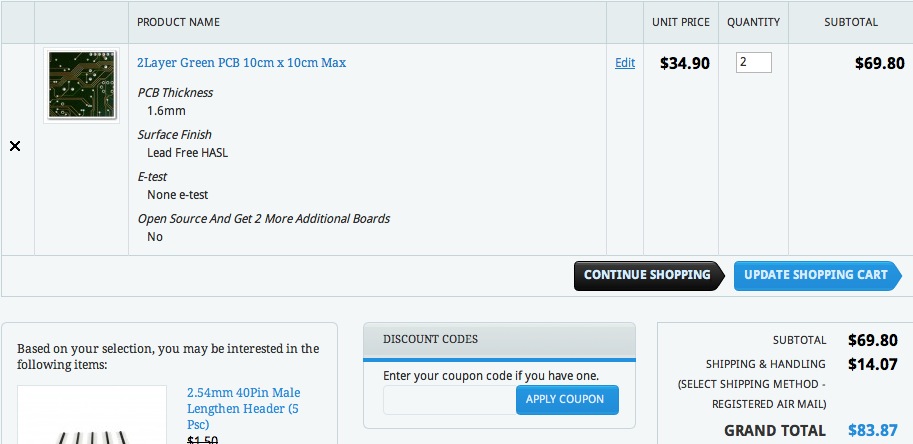The width and height of the screenshot is (913, 444).
Task: View the male header pins product image
Action: pyautogui.click(x=92, y=420)
